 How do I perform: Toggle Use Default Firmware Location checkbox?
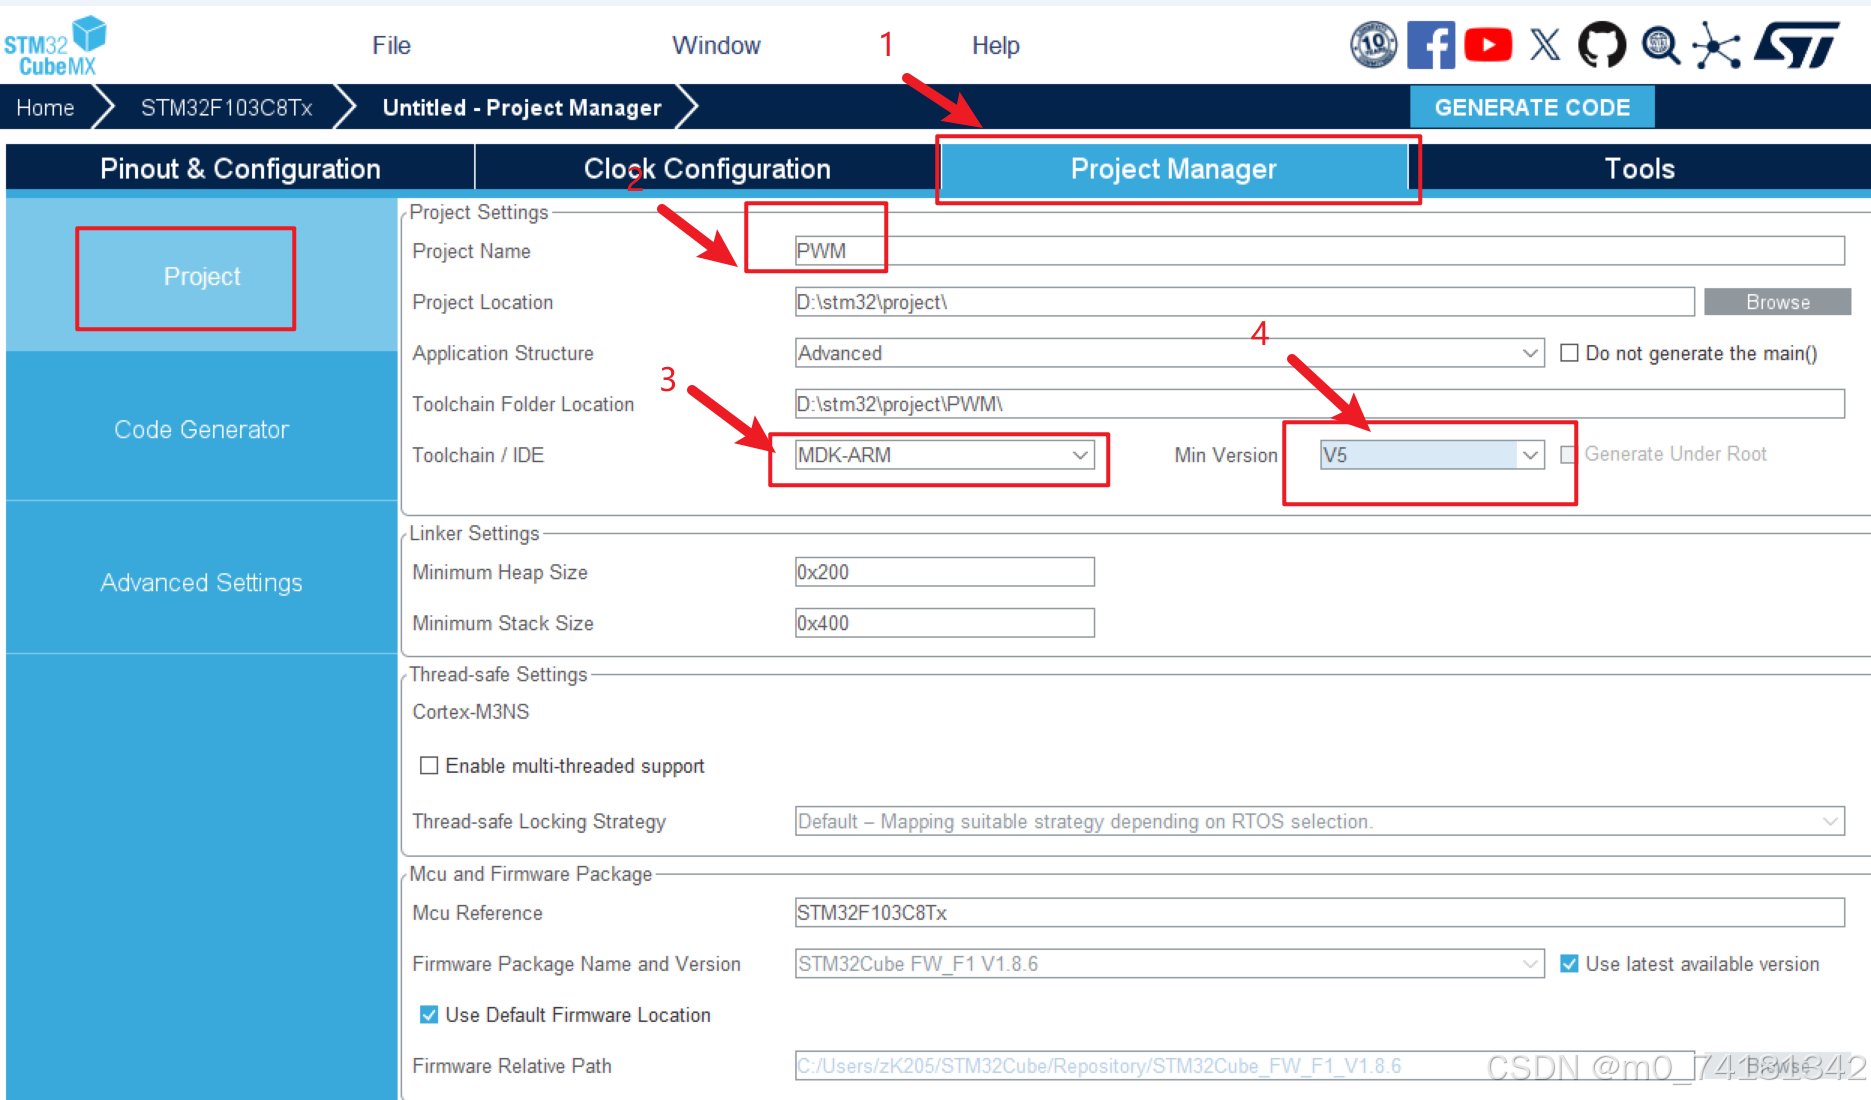click(x=429, y=1015)
